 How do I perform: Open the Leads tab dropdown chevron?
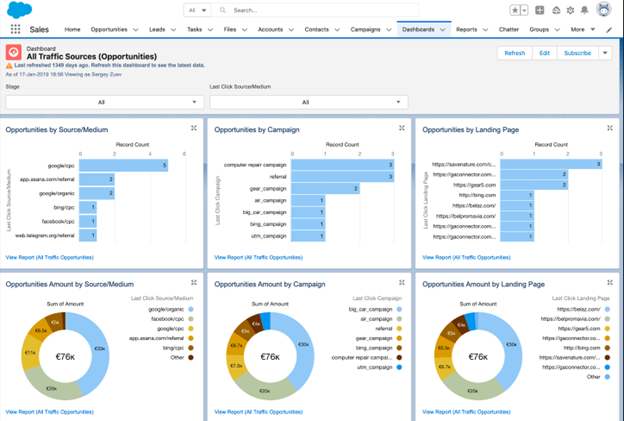[x=173, y=30]
